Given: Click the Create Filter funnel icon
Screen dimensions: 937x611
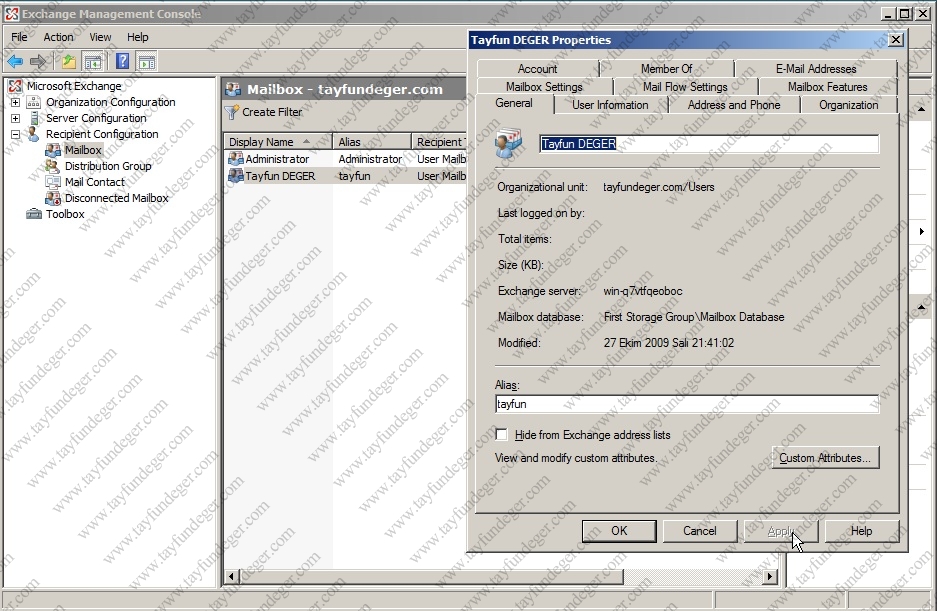Looking at the screenshot, I should click(x=231, y=112).
